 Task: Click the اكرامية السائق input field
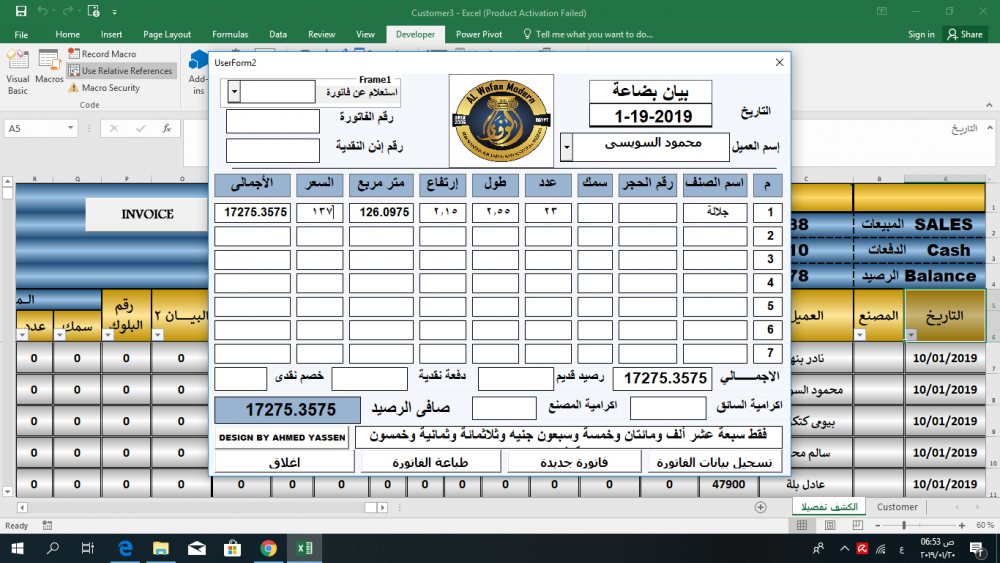click(668, 408)
